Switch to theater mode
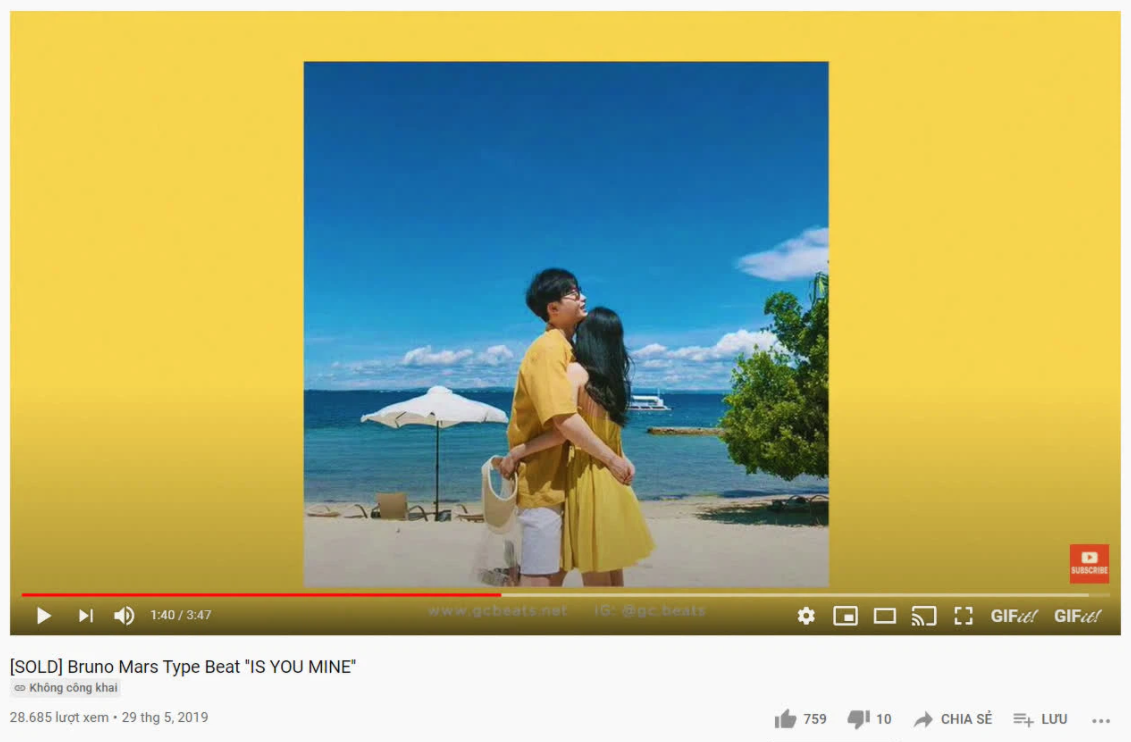Screen dimensions: 1131x742 pyautogui.click(x=885, y=615)
